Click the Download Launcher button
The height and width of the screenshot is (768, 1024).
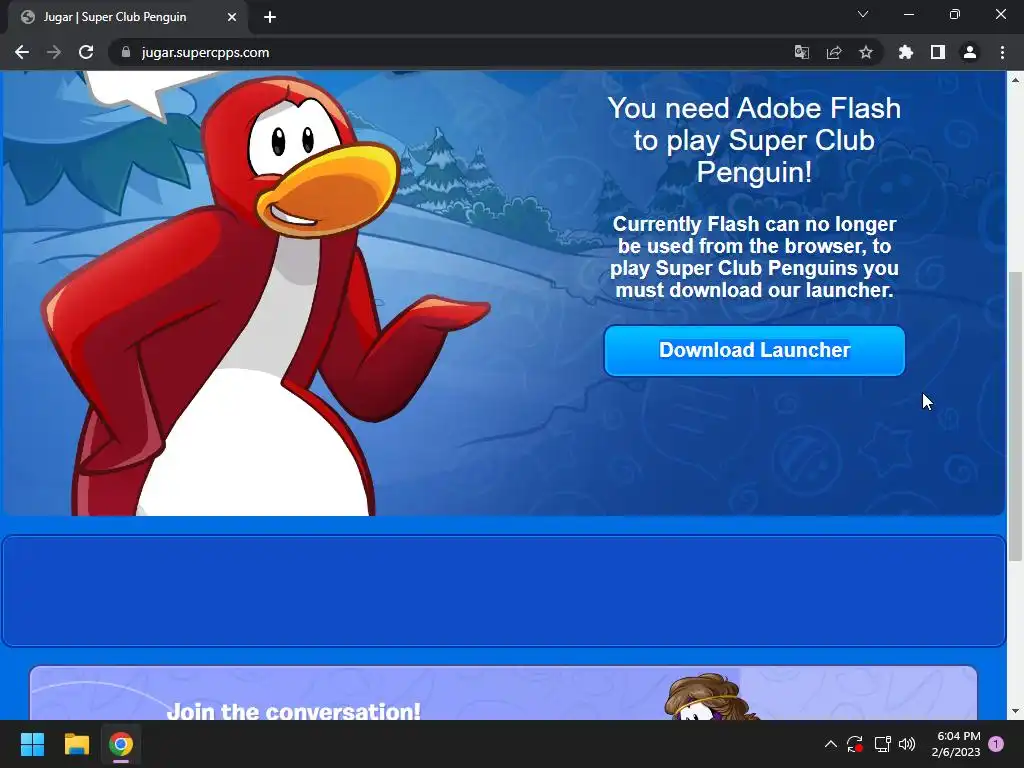pyautogui.click(x=754, y=351)
